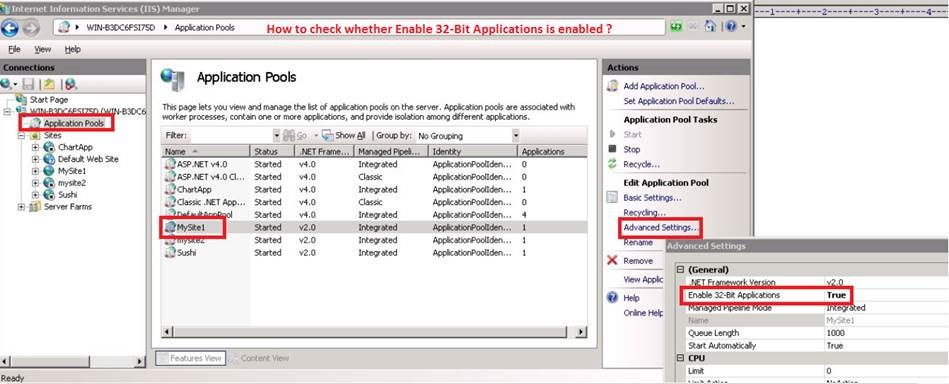Open the Online Help link
Screen dimensions: 949x384
pos(643,313)
